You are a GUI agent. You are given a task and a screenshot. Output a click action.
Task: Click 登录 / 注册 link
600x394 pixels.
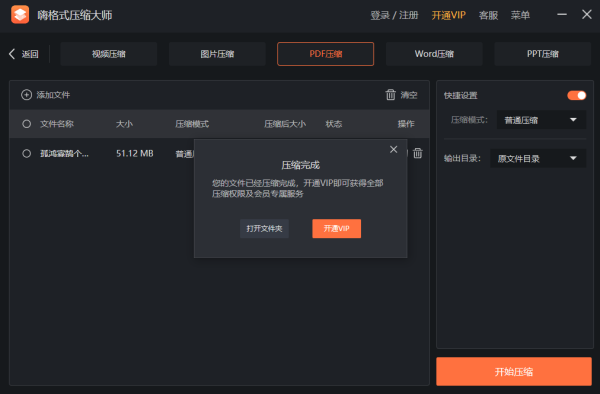pos(394,15)
